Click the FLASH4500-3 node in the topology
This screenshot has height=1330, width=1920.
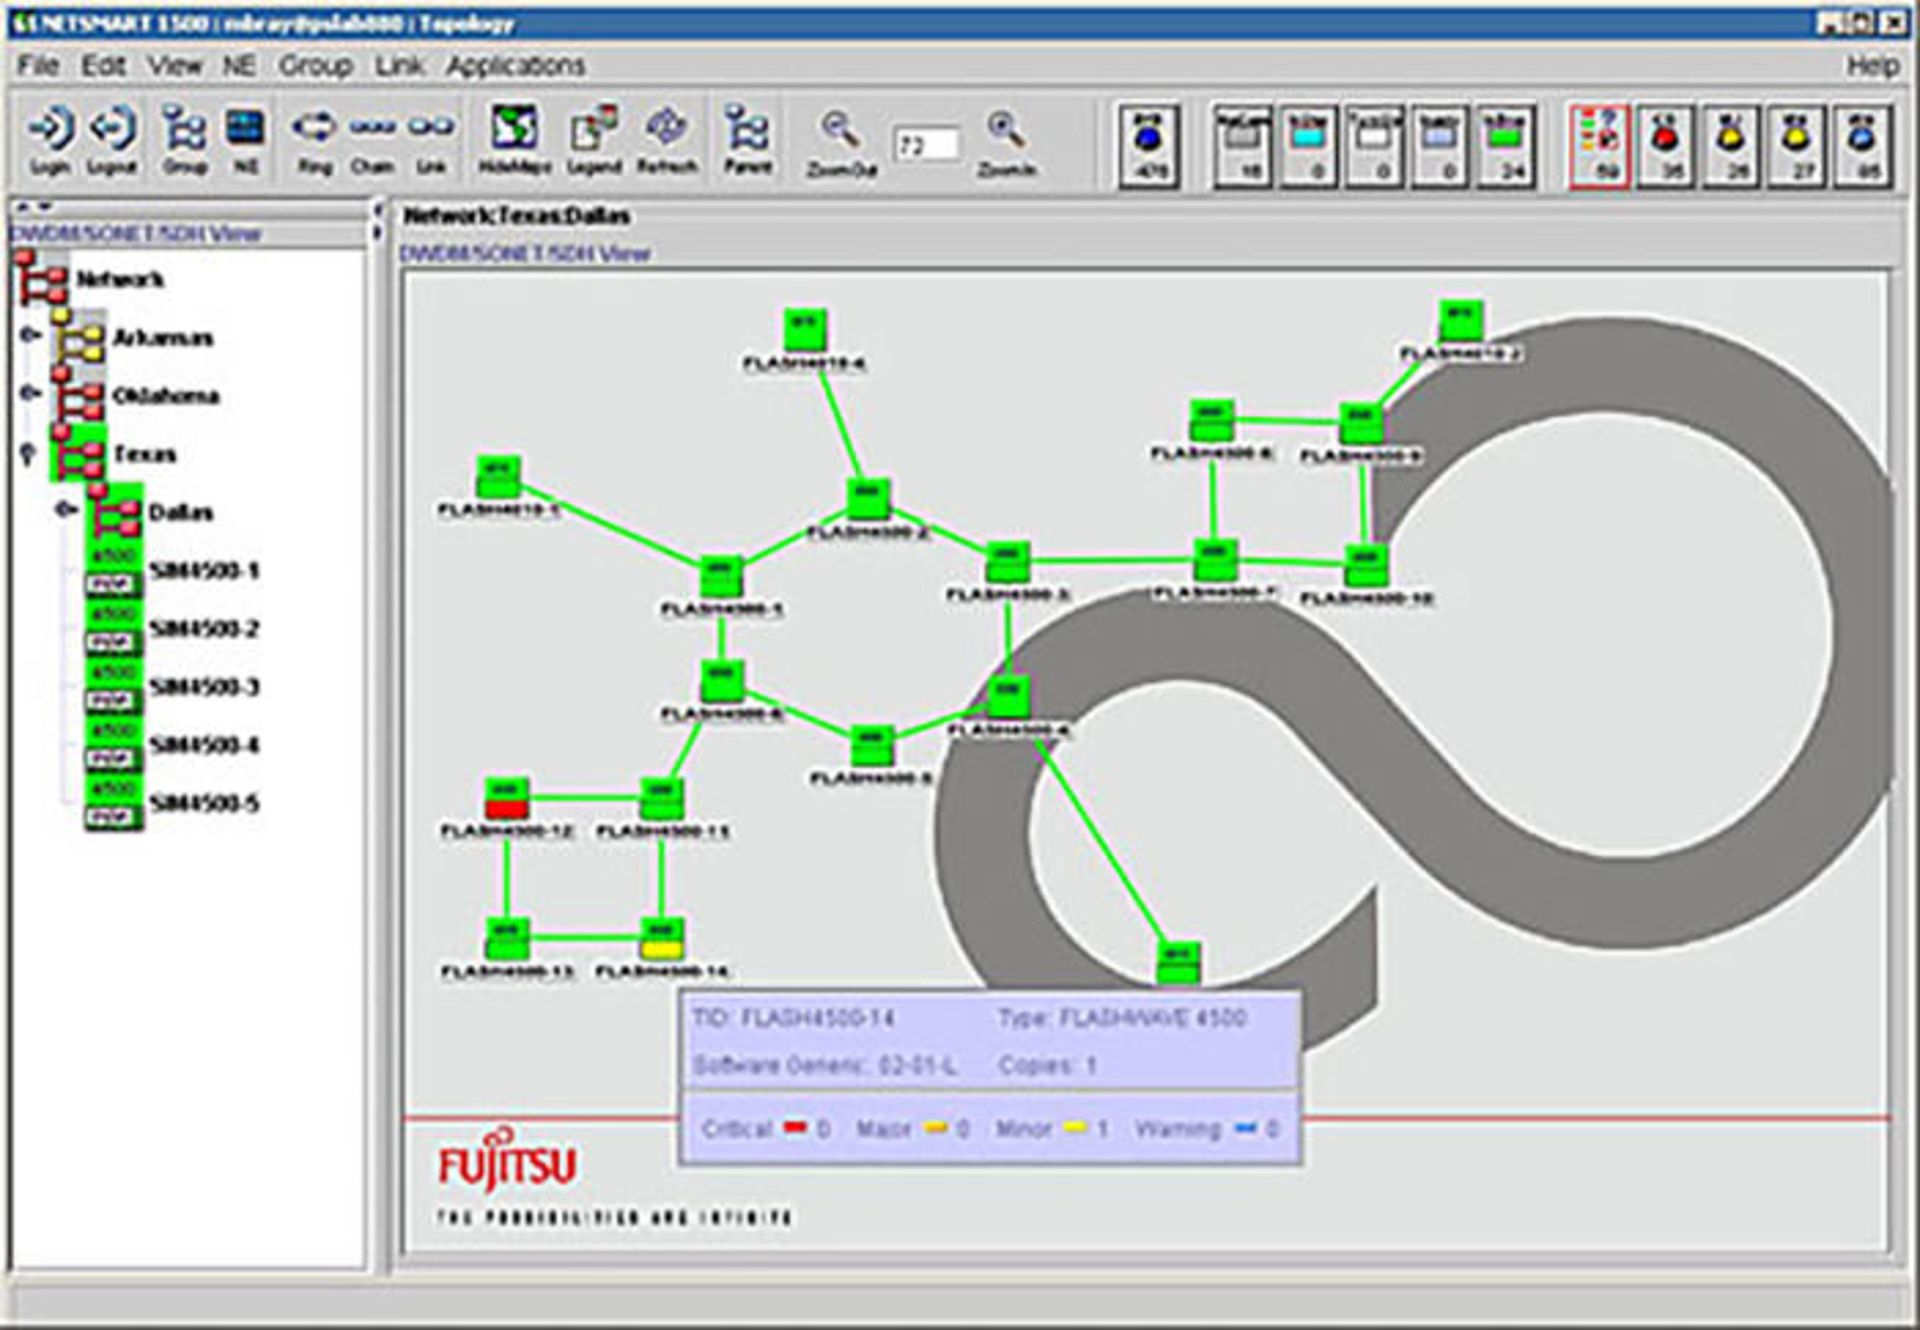click(1007, 563)
